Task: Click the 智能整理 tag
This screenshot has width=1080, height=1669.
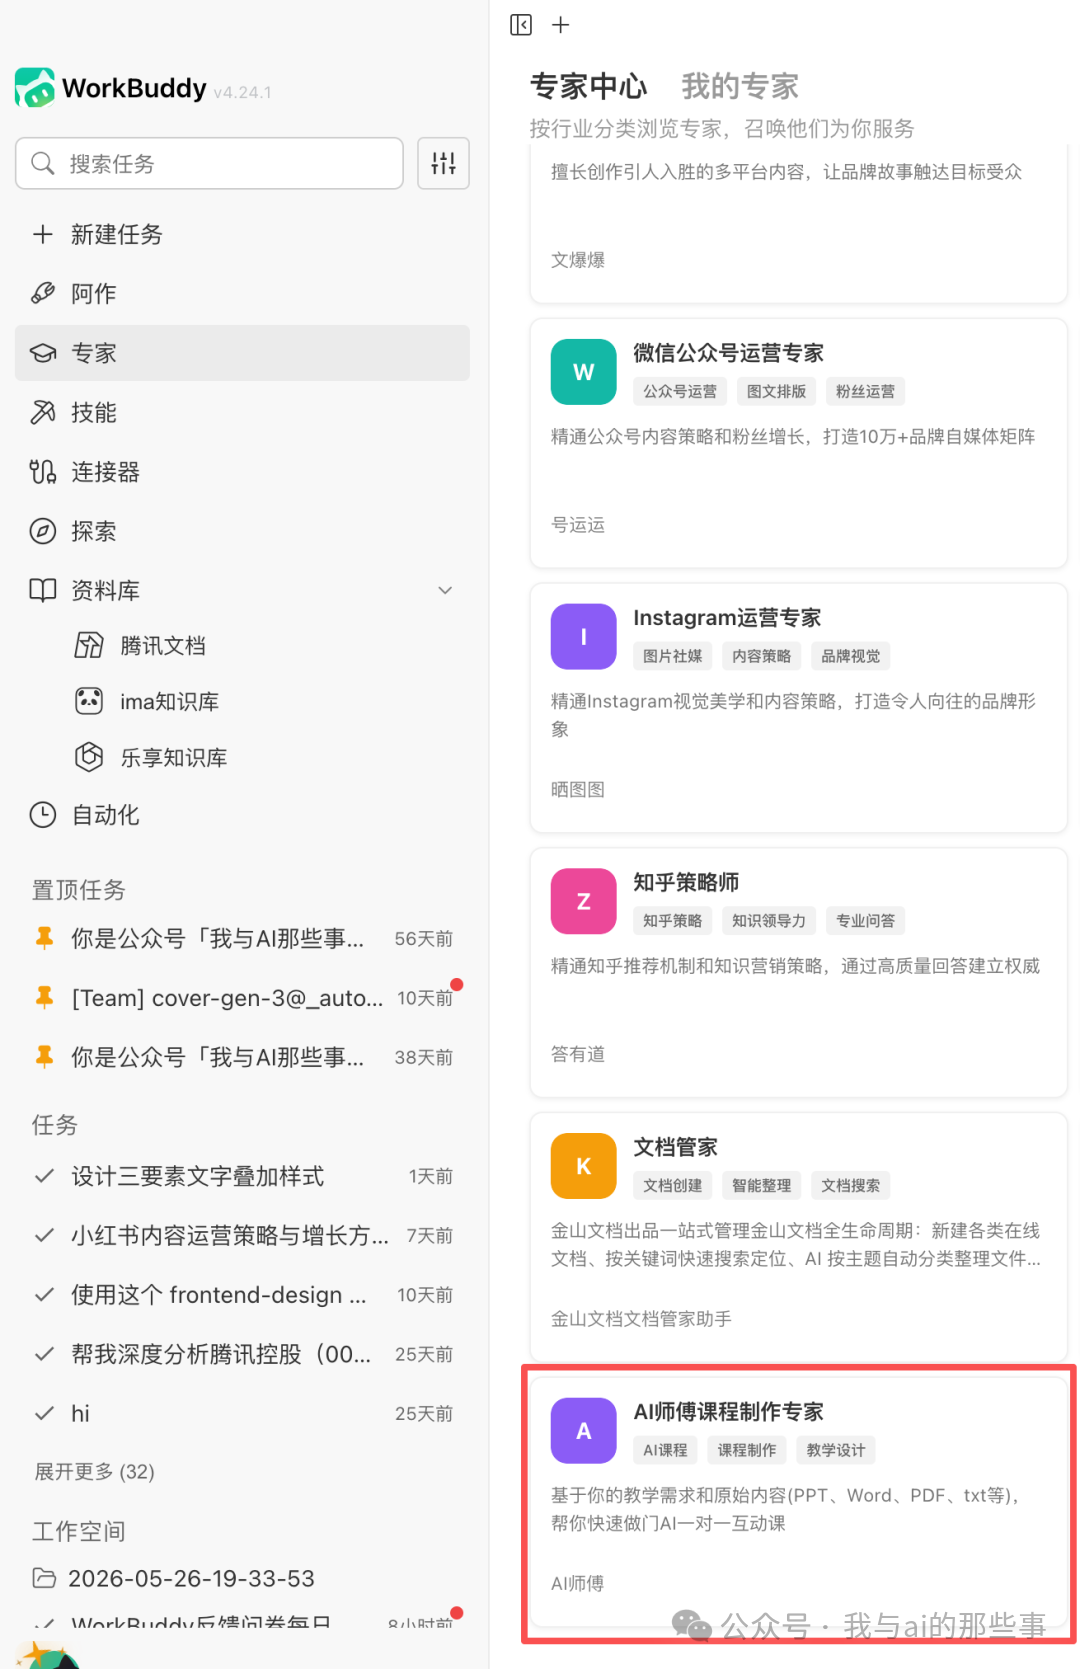Action: point(762,1186)
